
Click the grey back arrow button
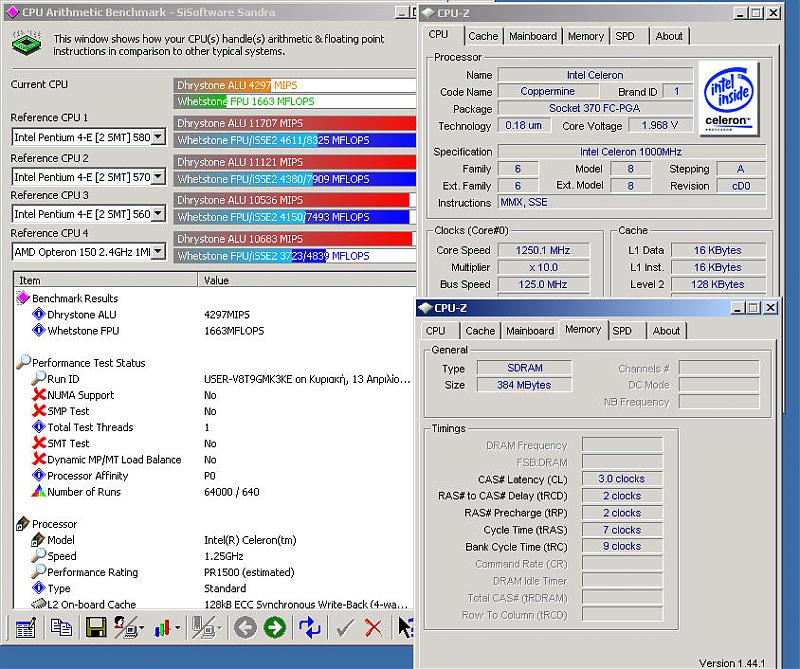245,628
